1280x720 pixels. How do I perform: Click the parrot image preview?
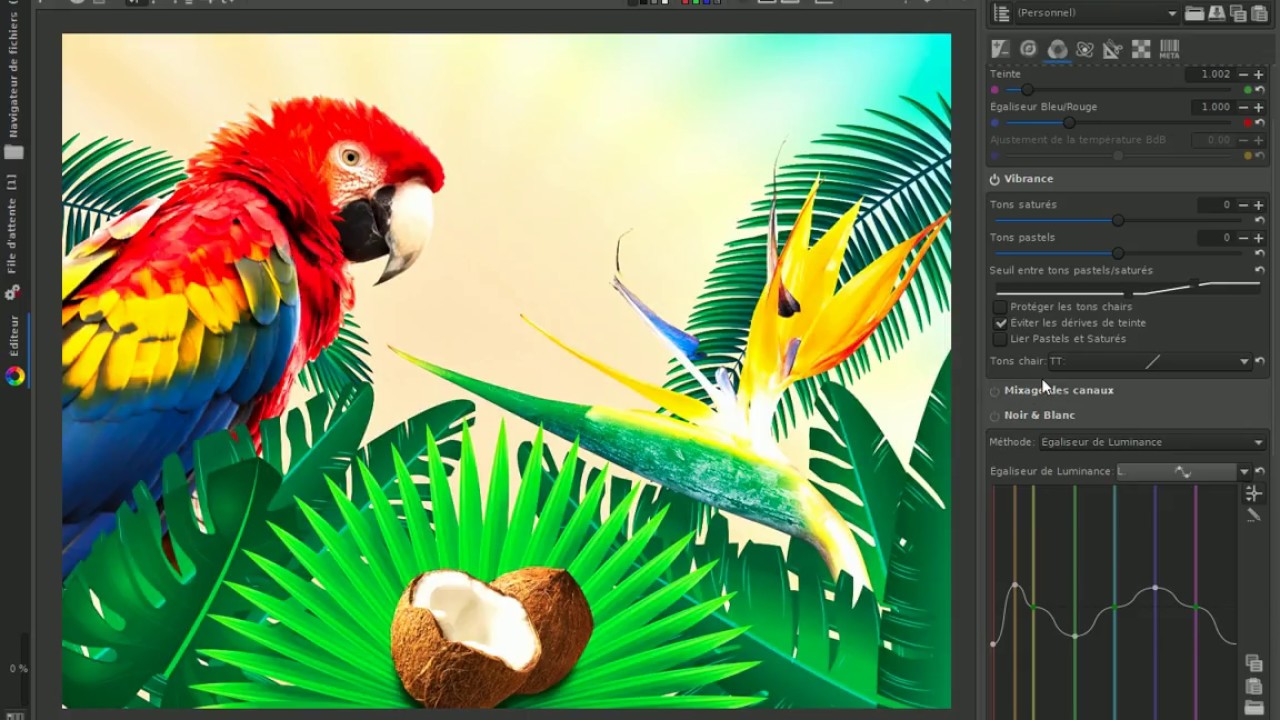(506, 371)
